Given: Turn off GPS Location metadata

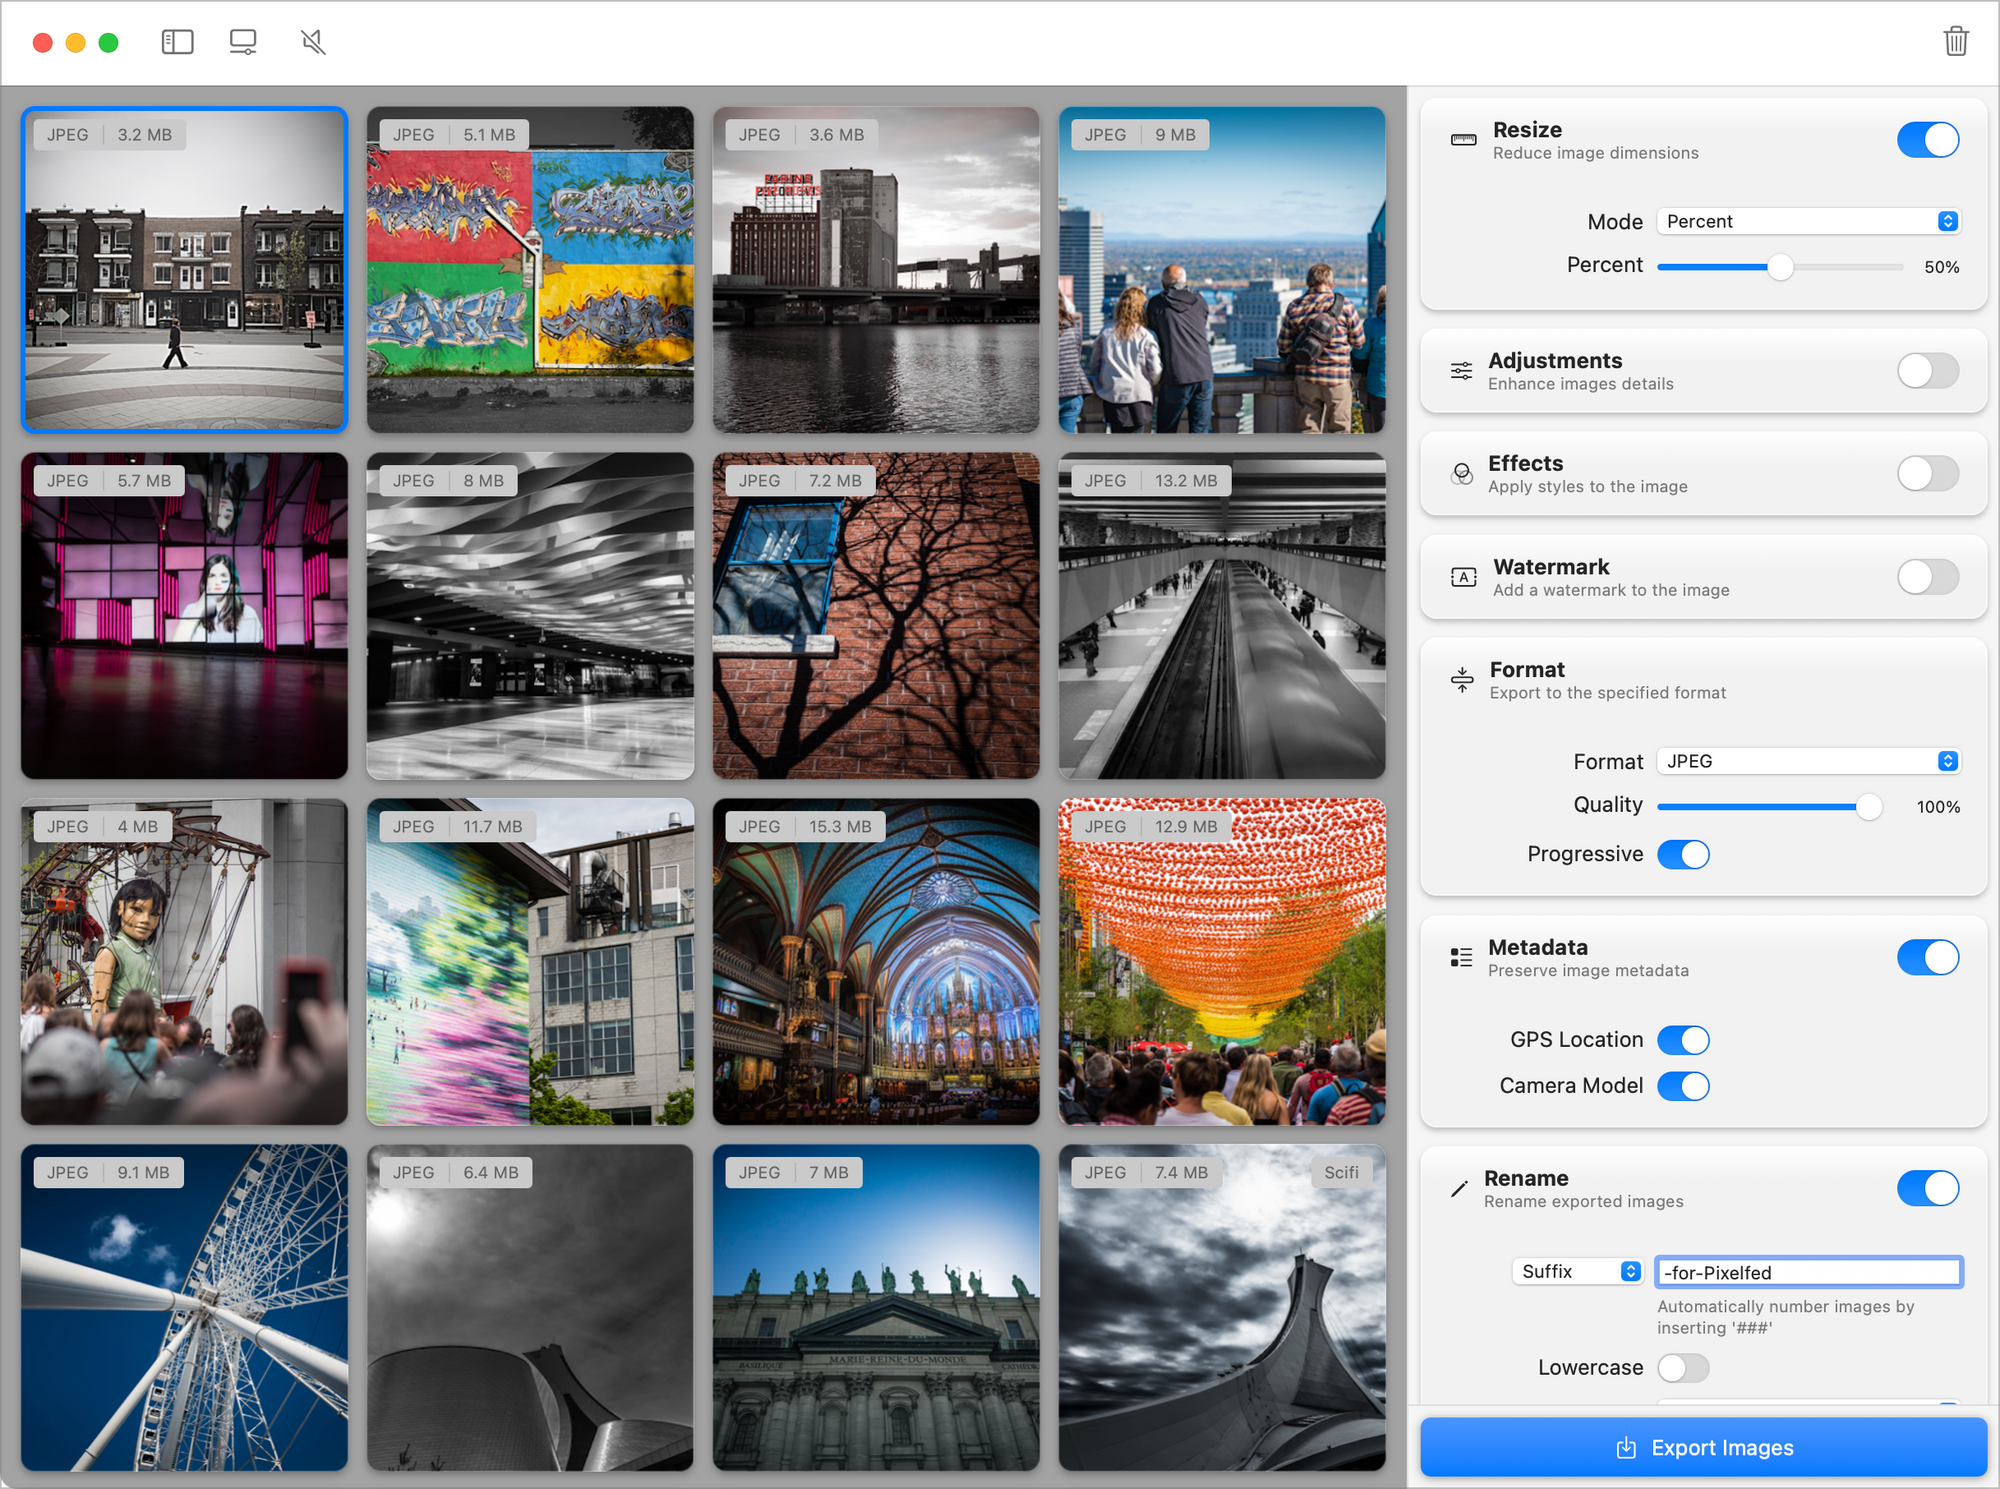Looking at the screenshot, I should 1683,1039.
